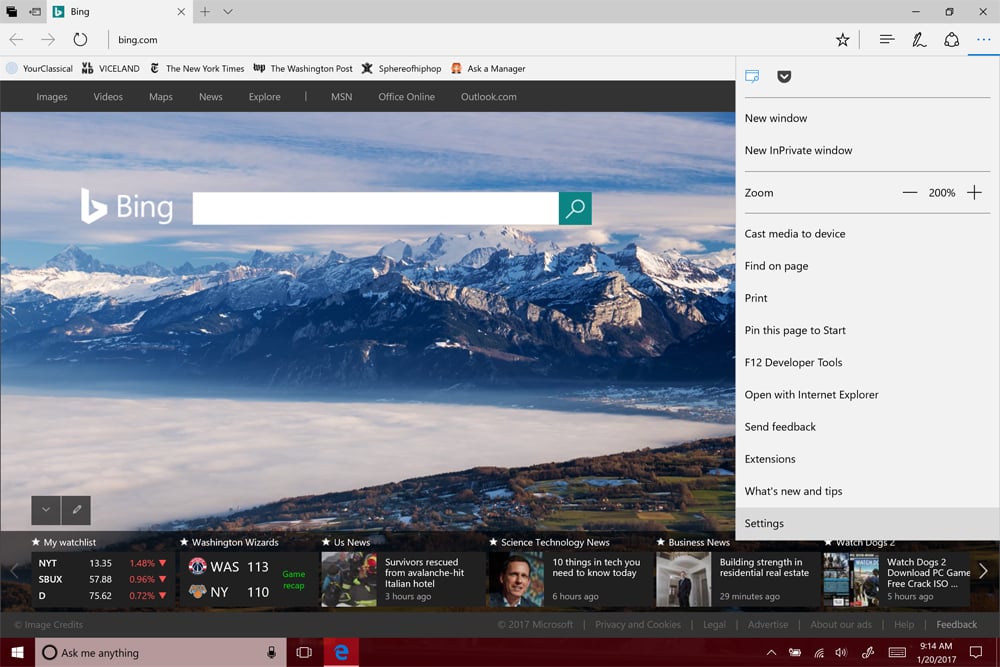Open the Hub icon

point(886,40)
